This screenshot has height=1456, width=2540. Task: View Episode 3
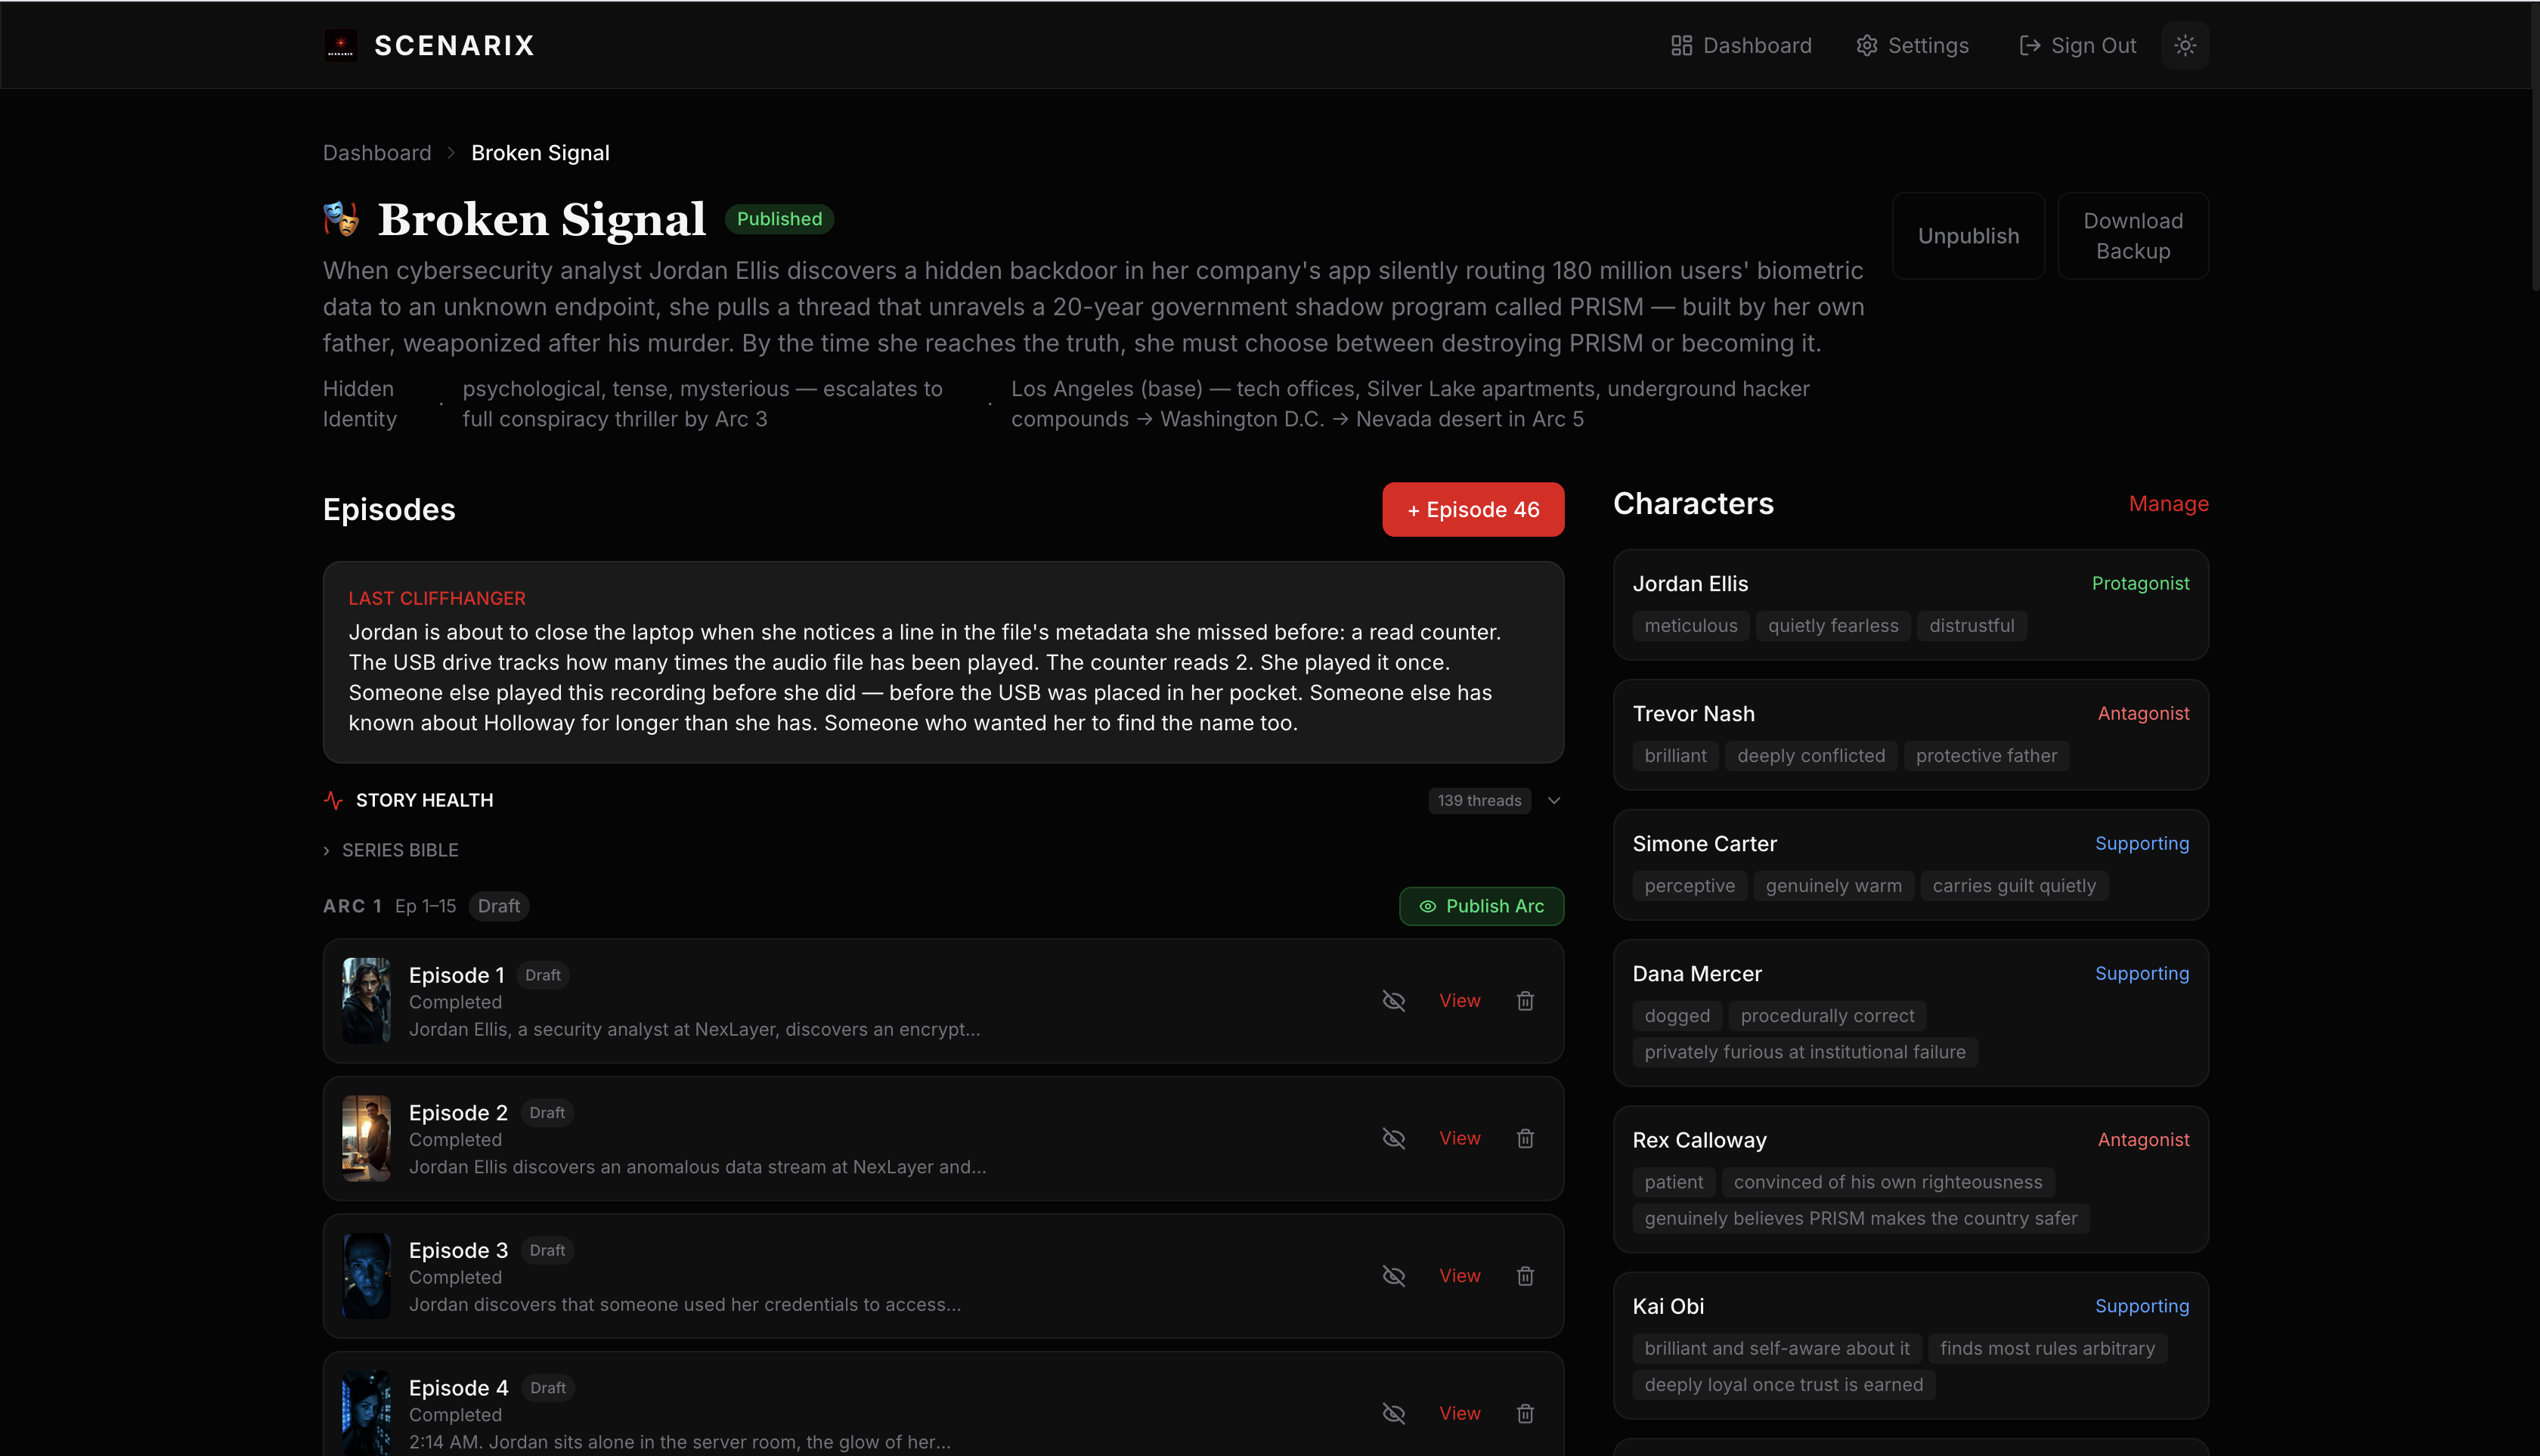click(1459, 1276)
